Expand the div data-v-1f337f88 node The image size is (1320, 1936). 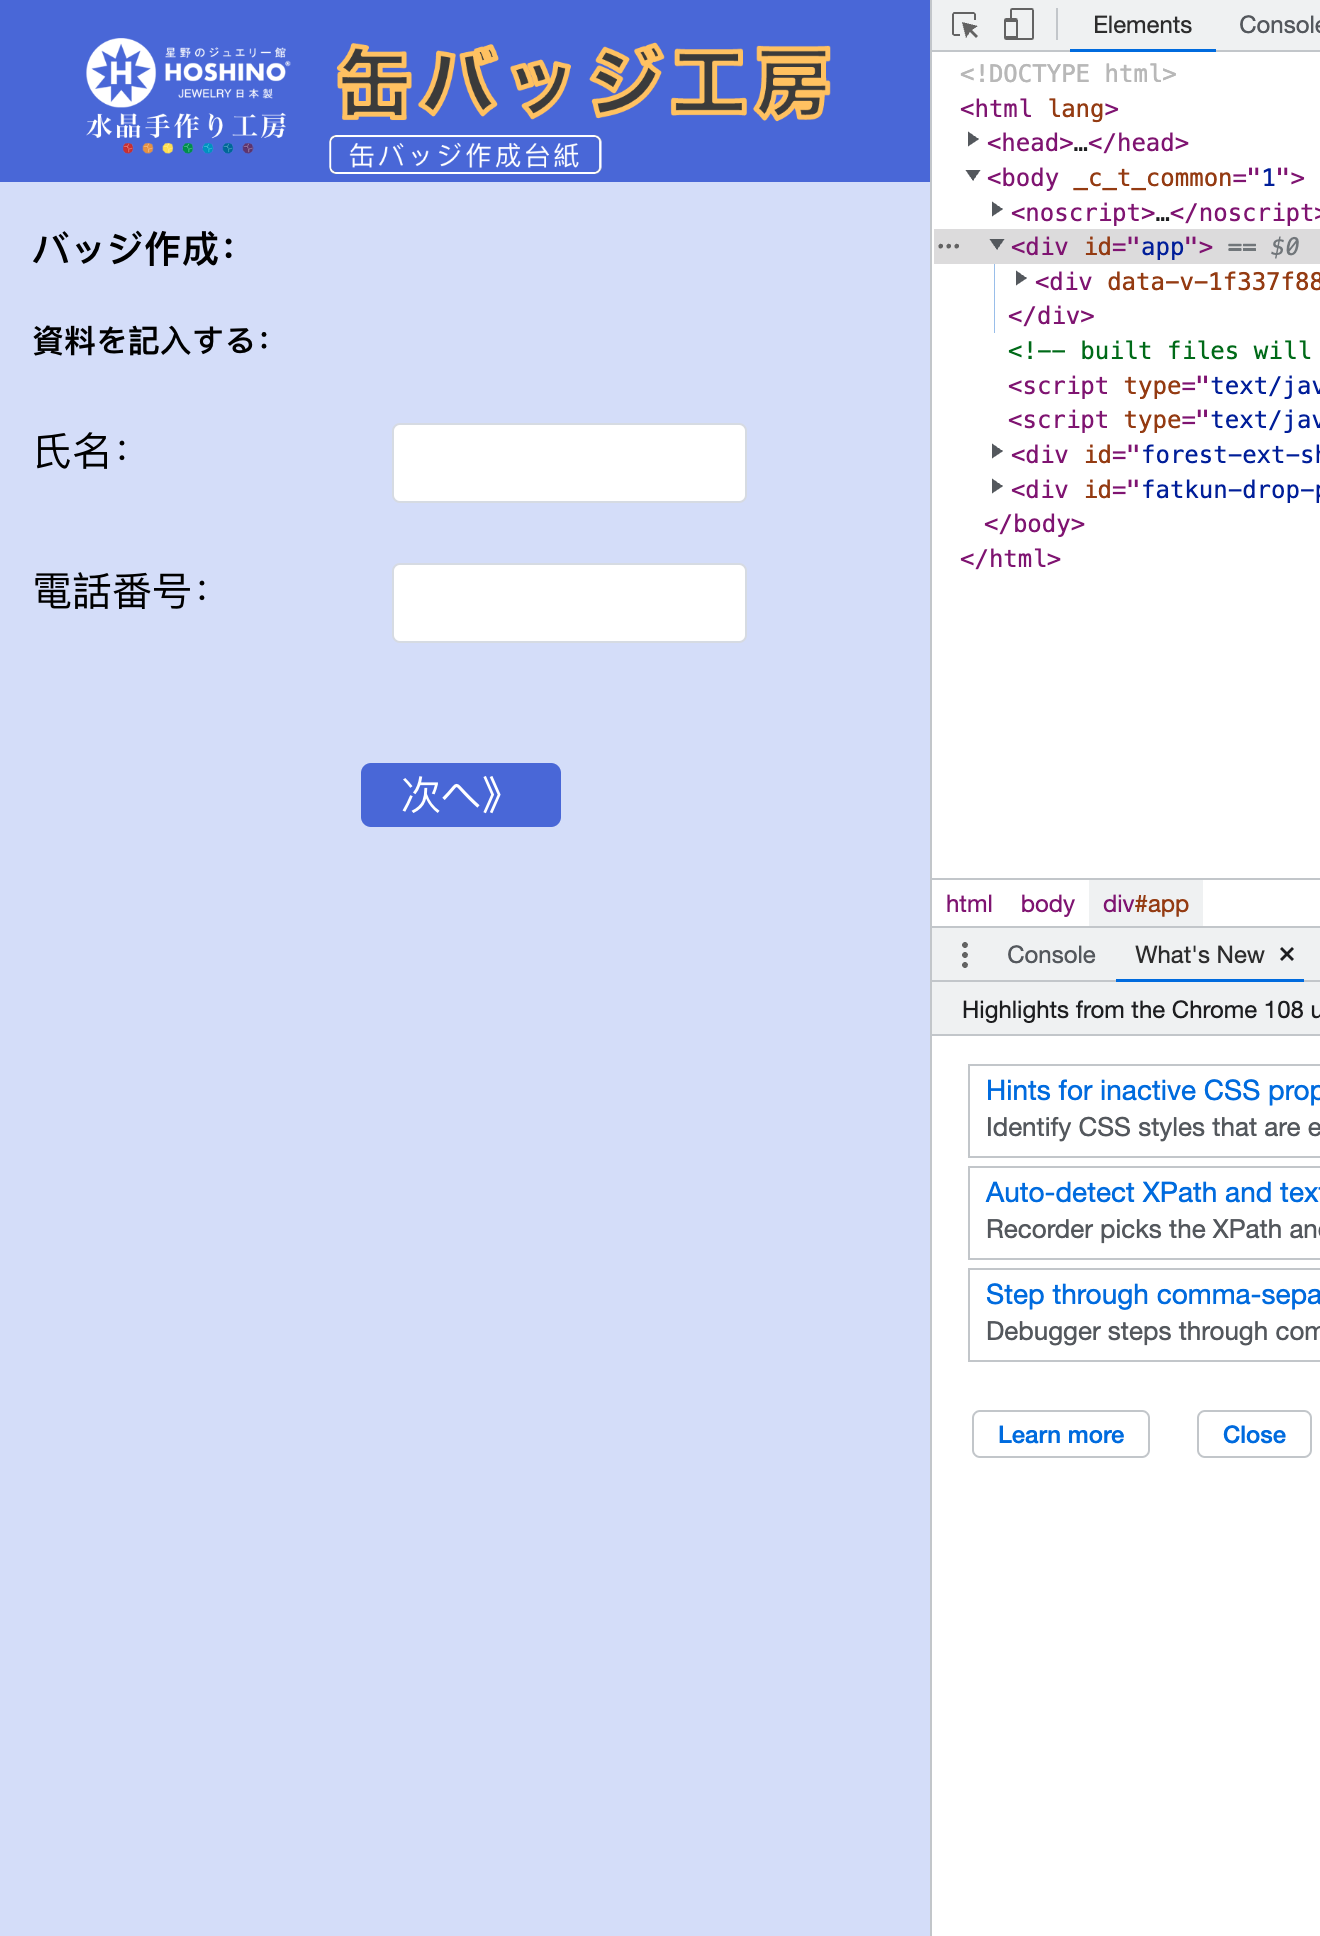point(1021,279)
